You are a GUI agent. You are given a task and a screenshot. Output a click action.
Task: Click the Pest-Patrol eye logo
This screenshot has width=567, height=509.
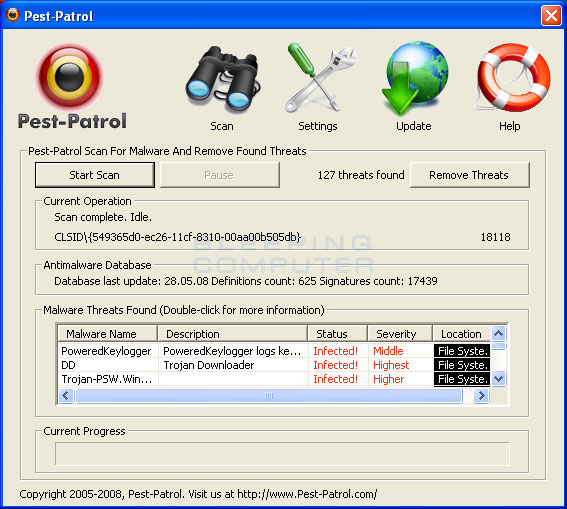[x=70, y=77]
